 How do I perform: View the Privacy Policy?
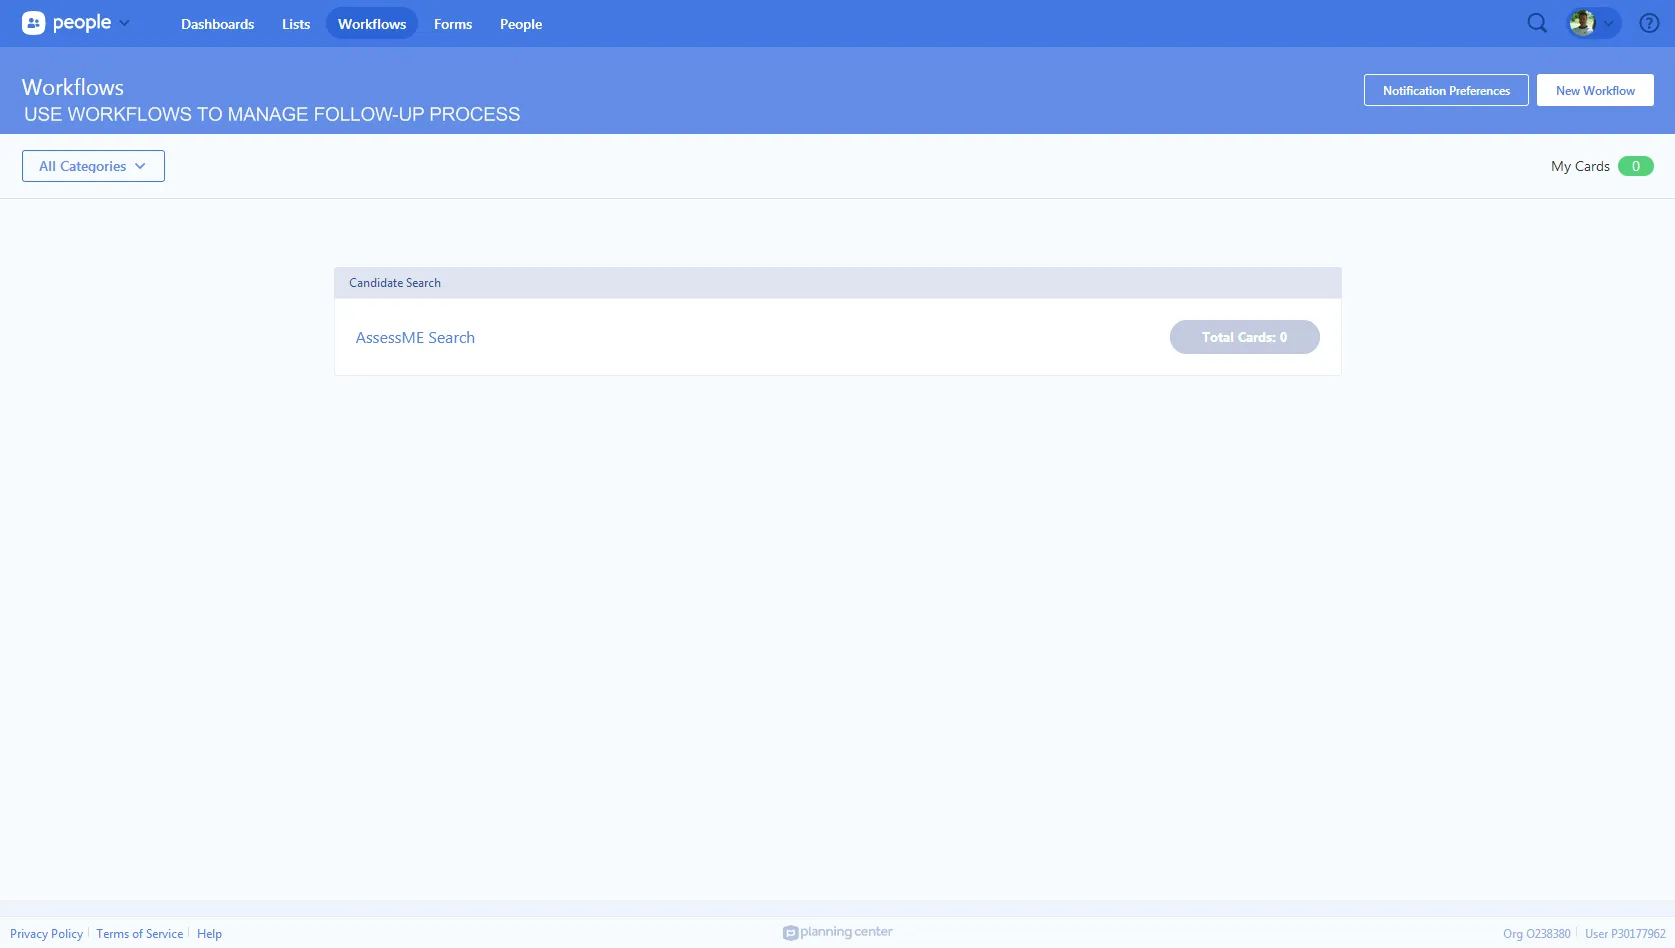46,933
